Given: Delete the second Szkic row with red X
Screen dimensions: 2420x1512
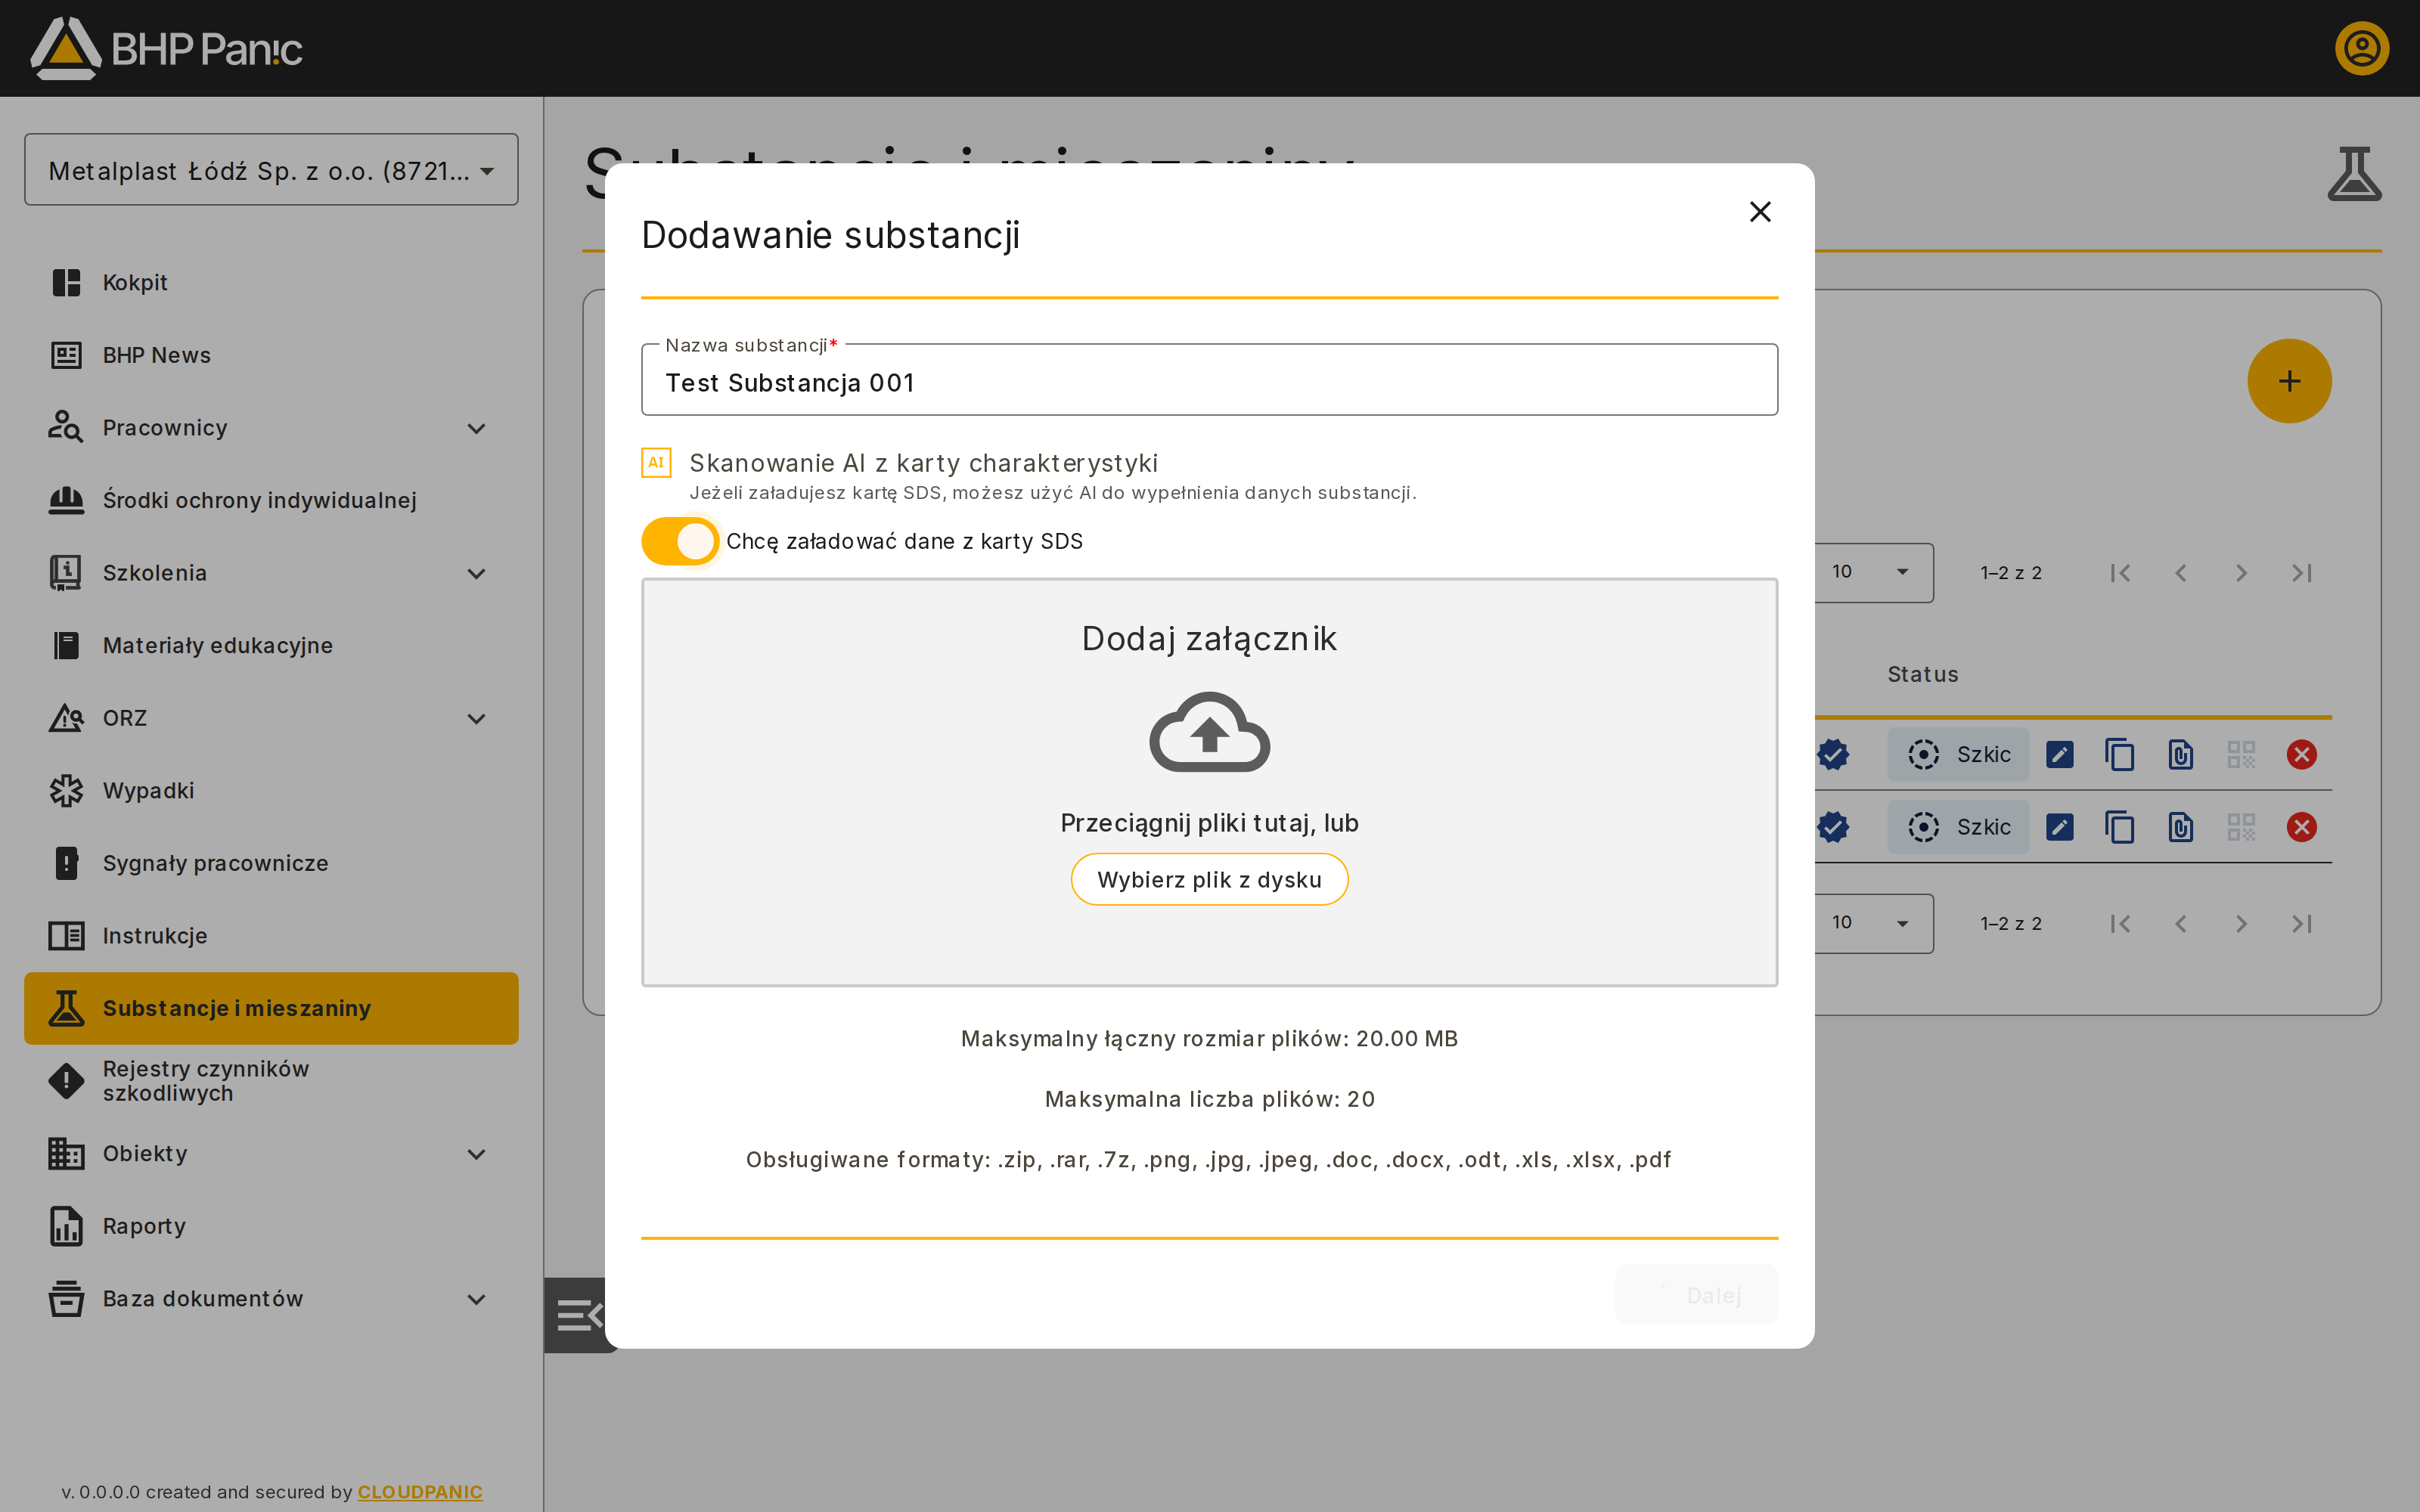Looking at the screenshot, I should (2301, 827).
